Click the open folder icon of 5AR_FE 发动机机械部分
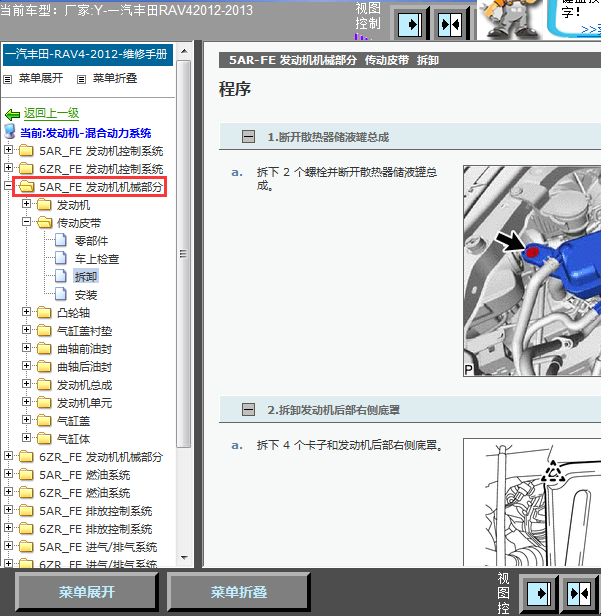Screen dimensions: 601x616 (x=26, y=187)
